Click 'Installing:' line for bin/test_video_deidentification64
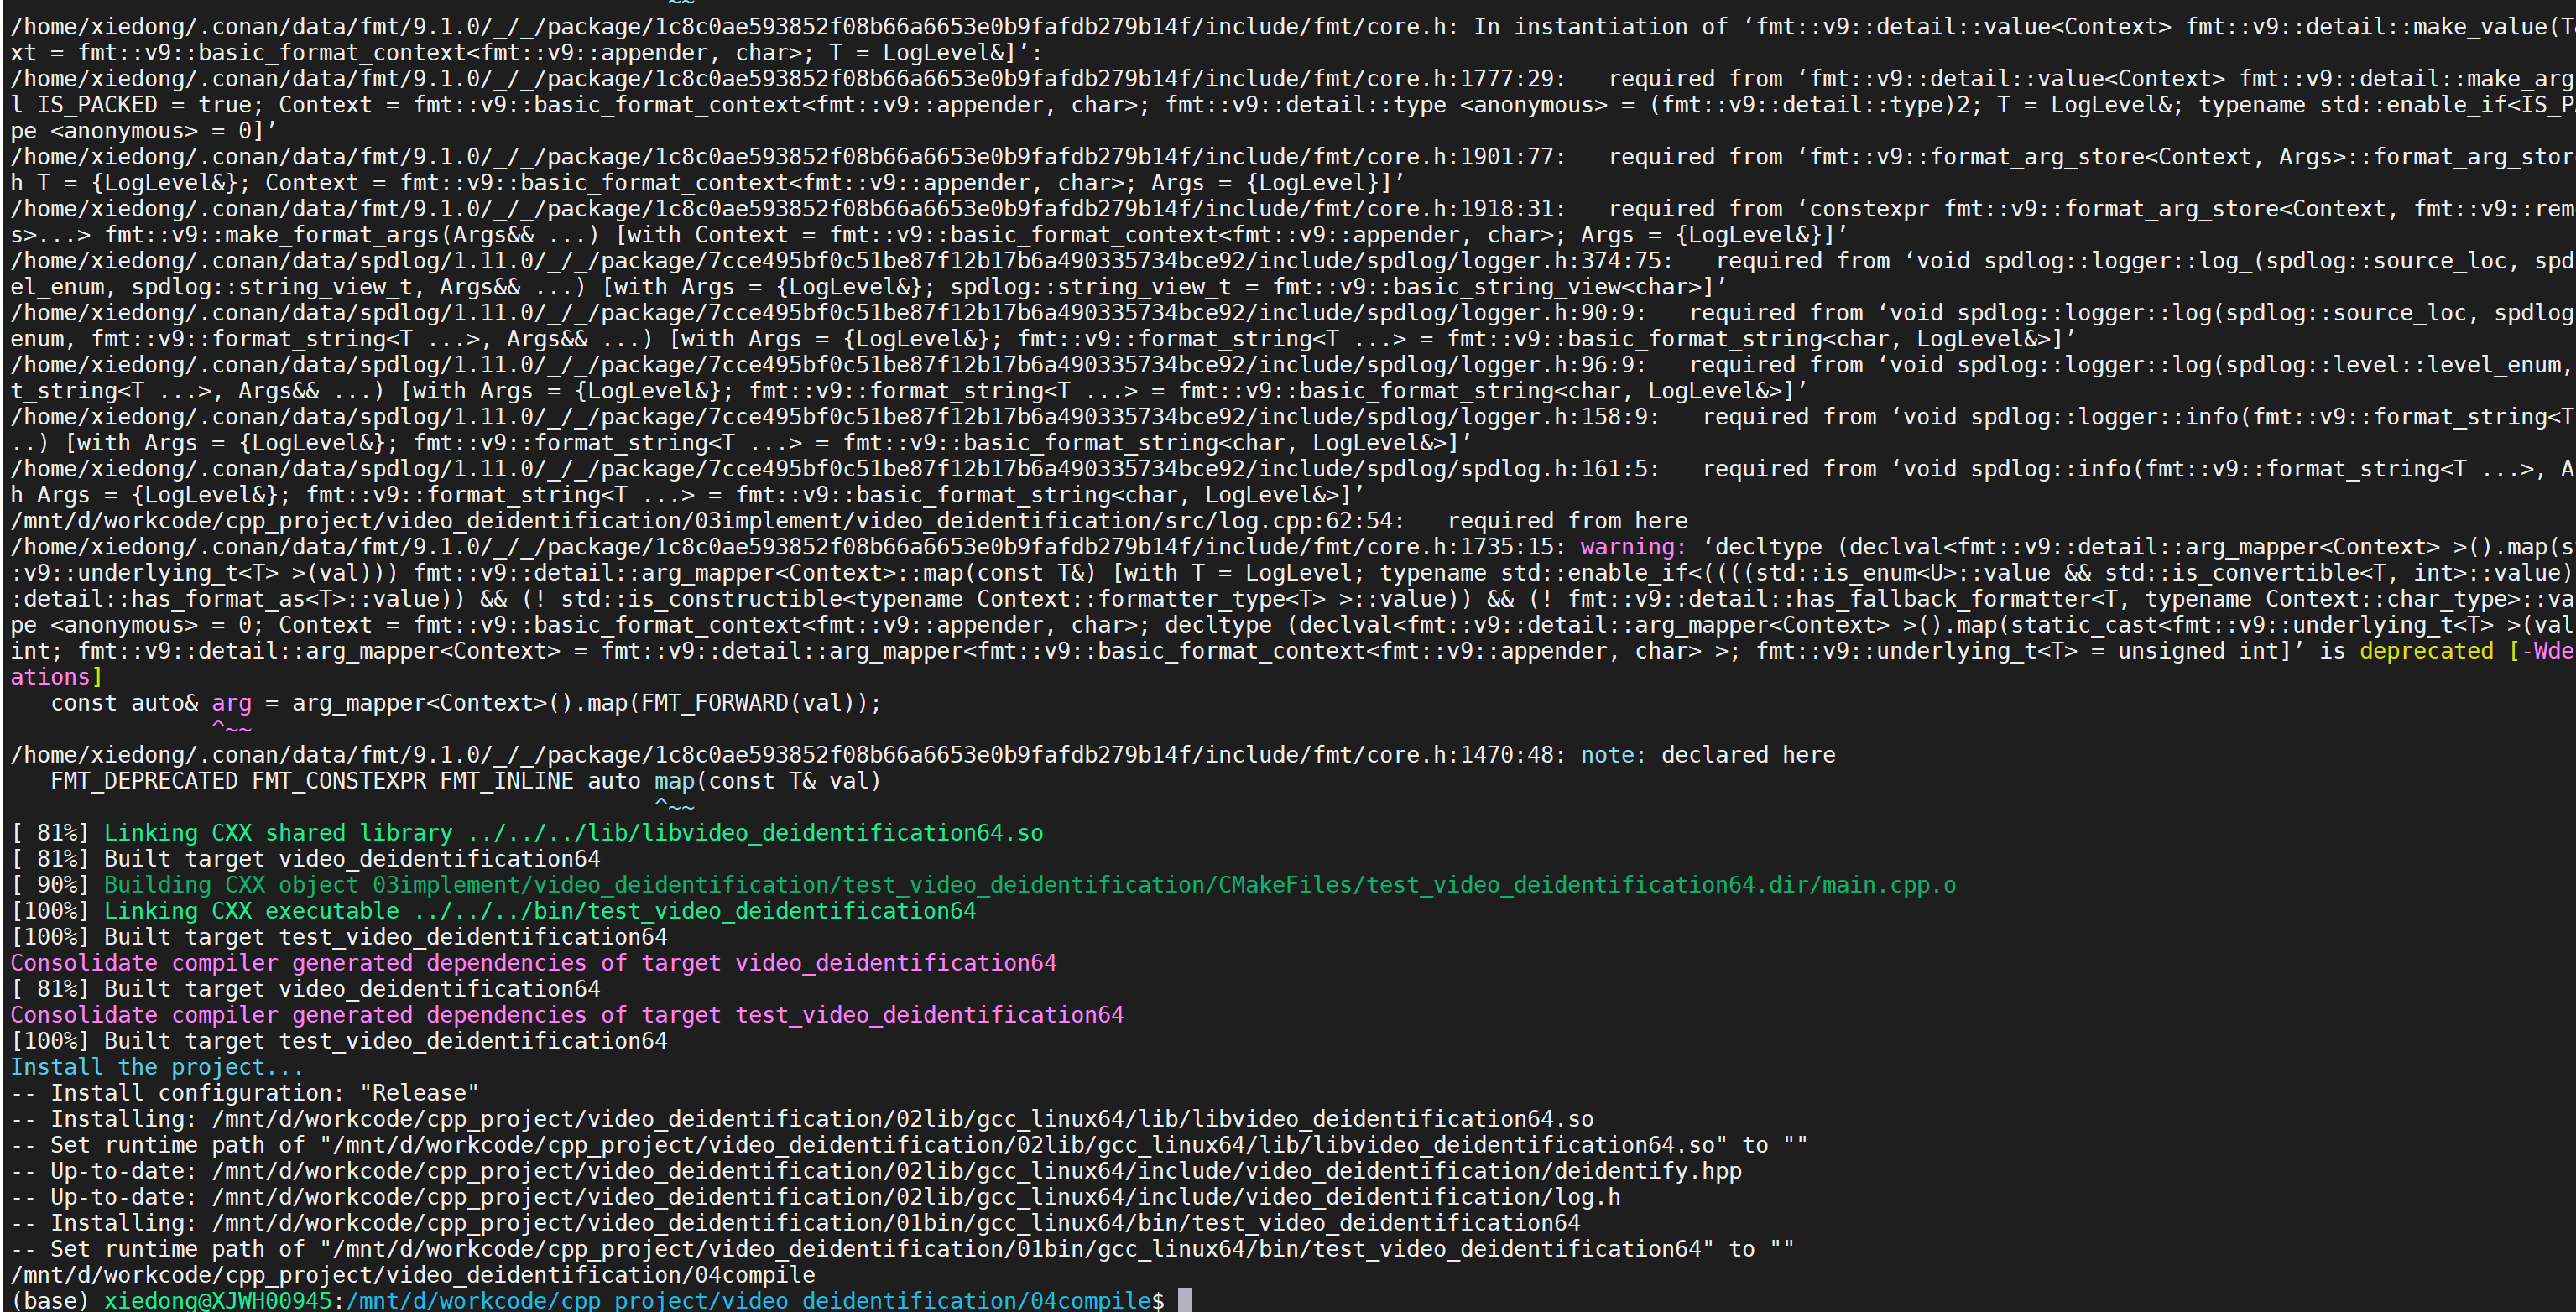 click(795, 1223)
